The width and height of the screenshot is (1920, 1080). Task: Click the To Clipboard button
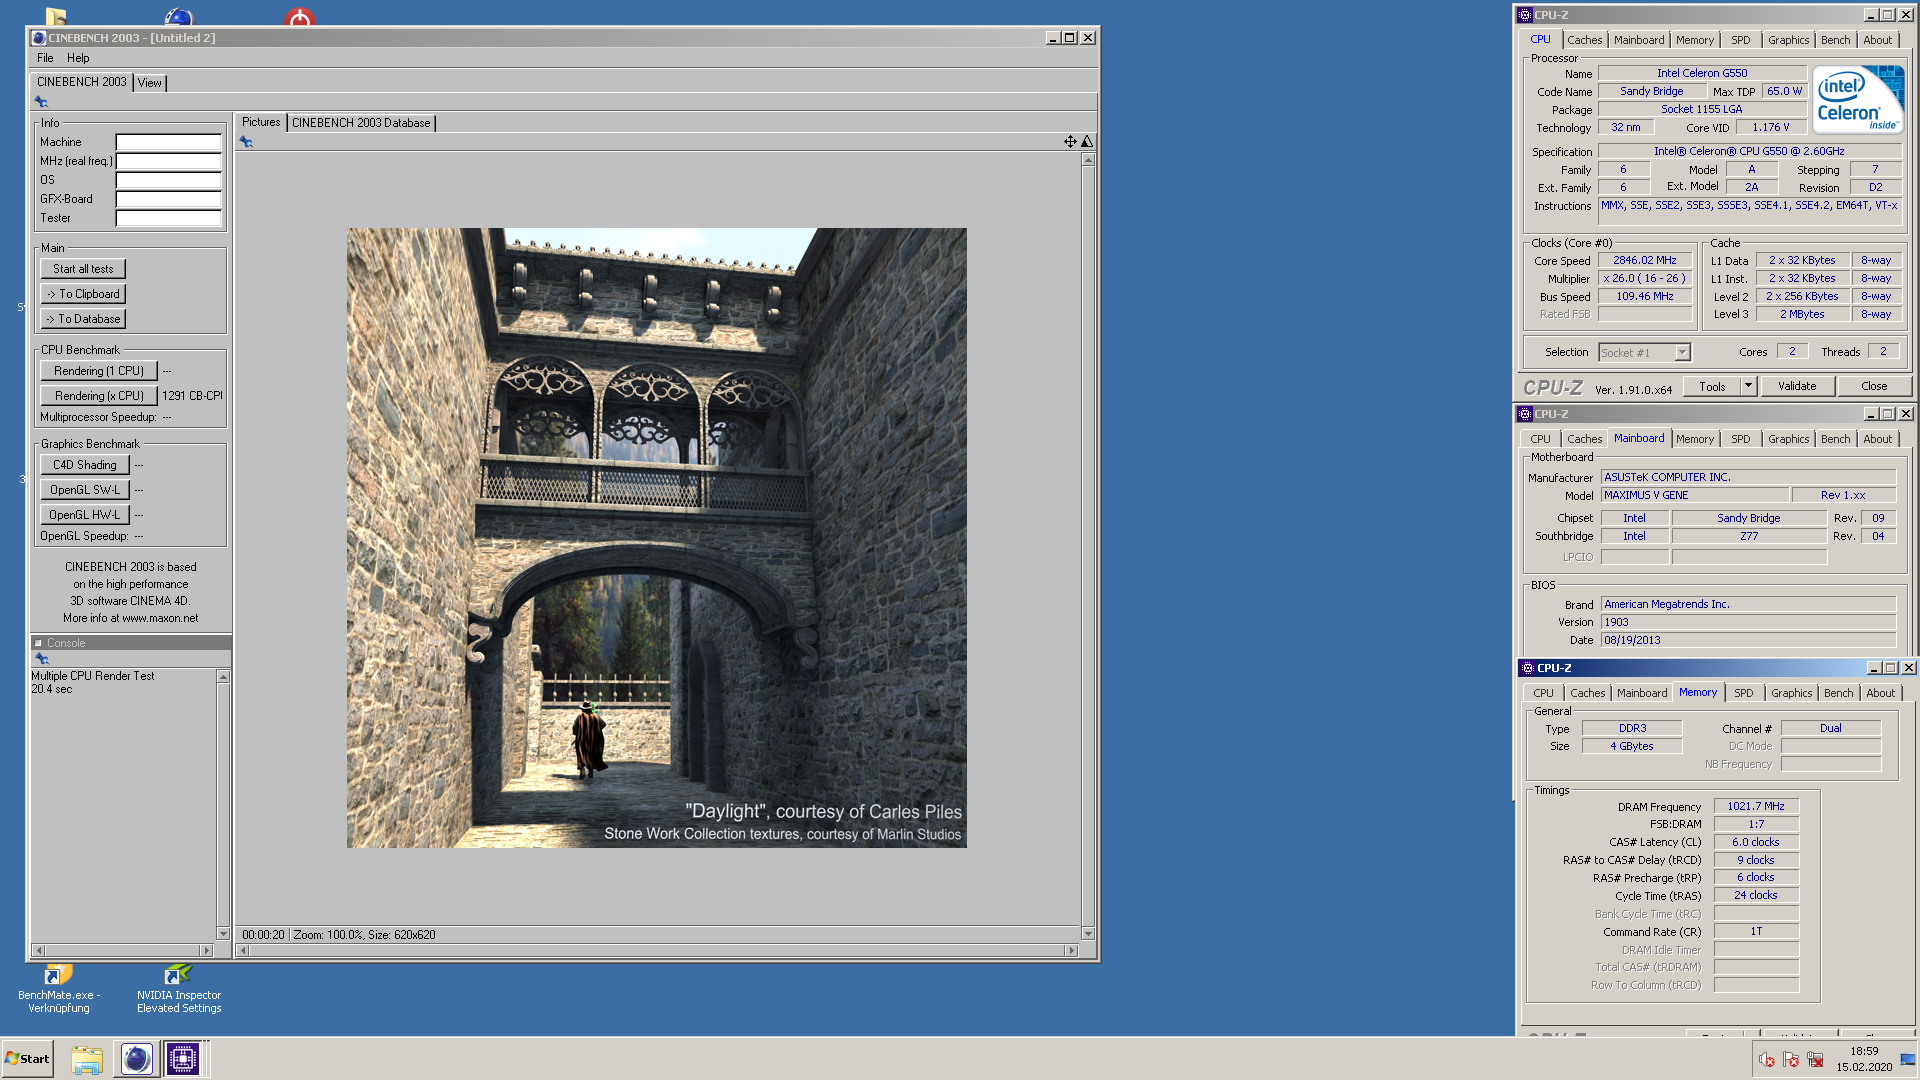click(x=83, y=294)
